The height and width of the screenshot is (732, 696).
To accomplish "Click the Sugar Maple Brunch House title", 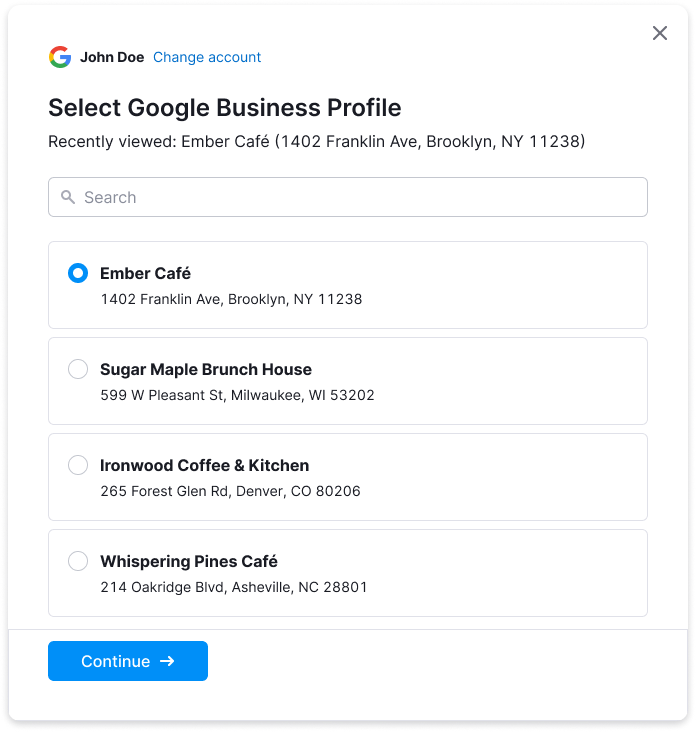I will [x=206, y=369].
